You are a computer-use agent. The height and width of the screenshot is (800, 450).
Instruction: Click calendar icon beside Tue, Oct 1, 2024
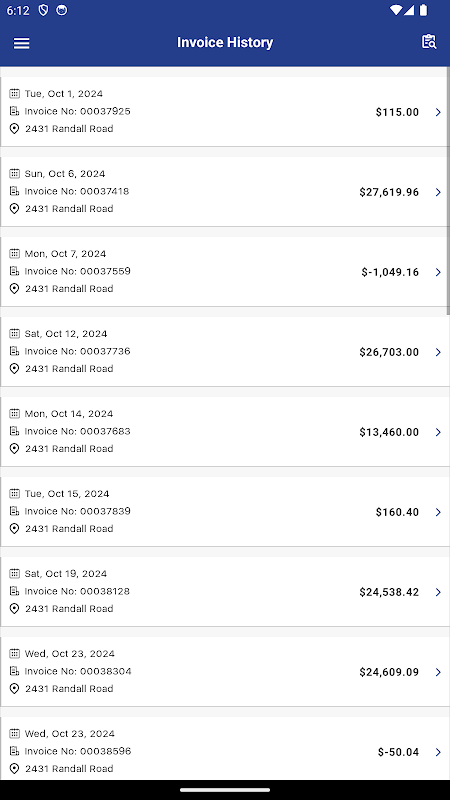click(15, 93)
